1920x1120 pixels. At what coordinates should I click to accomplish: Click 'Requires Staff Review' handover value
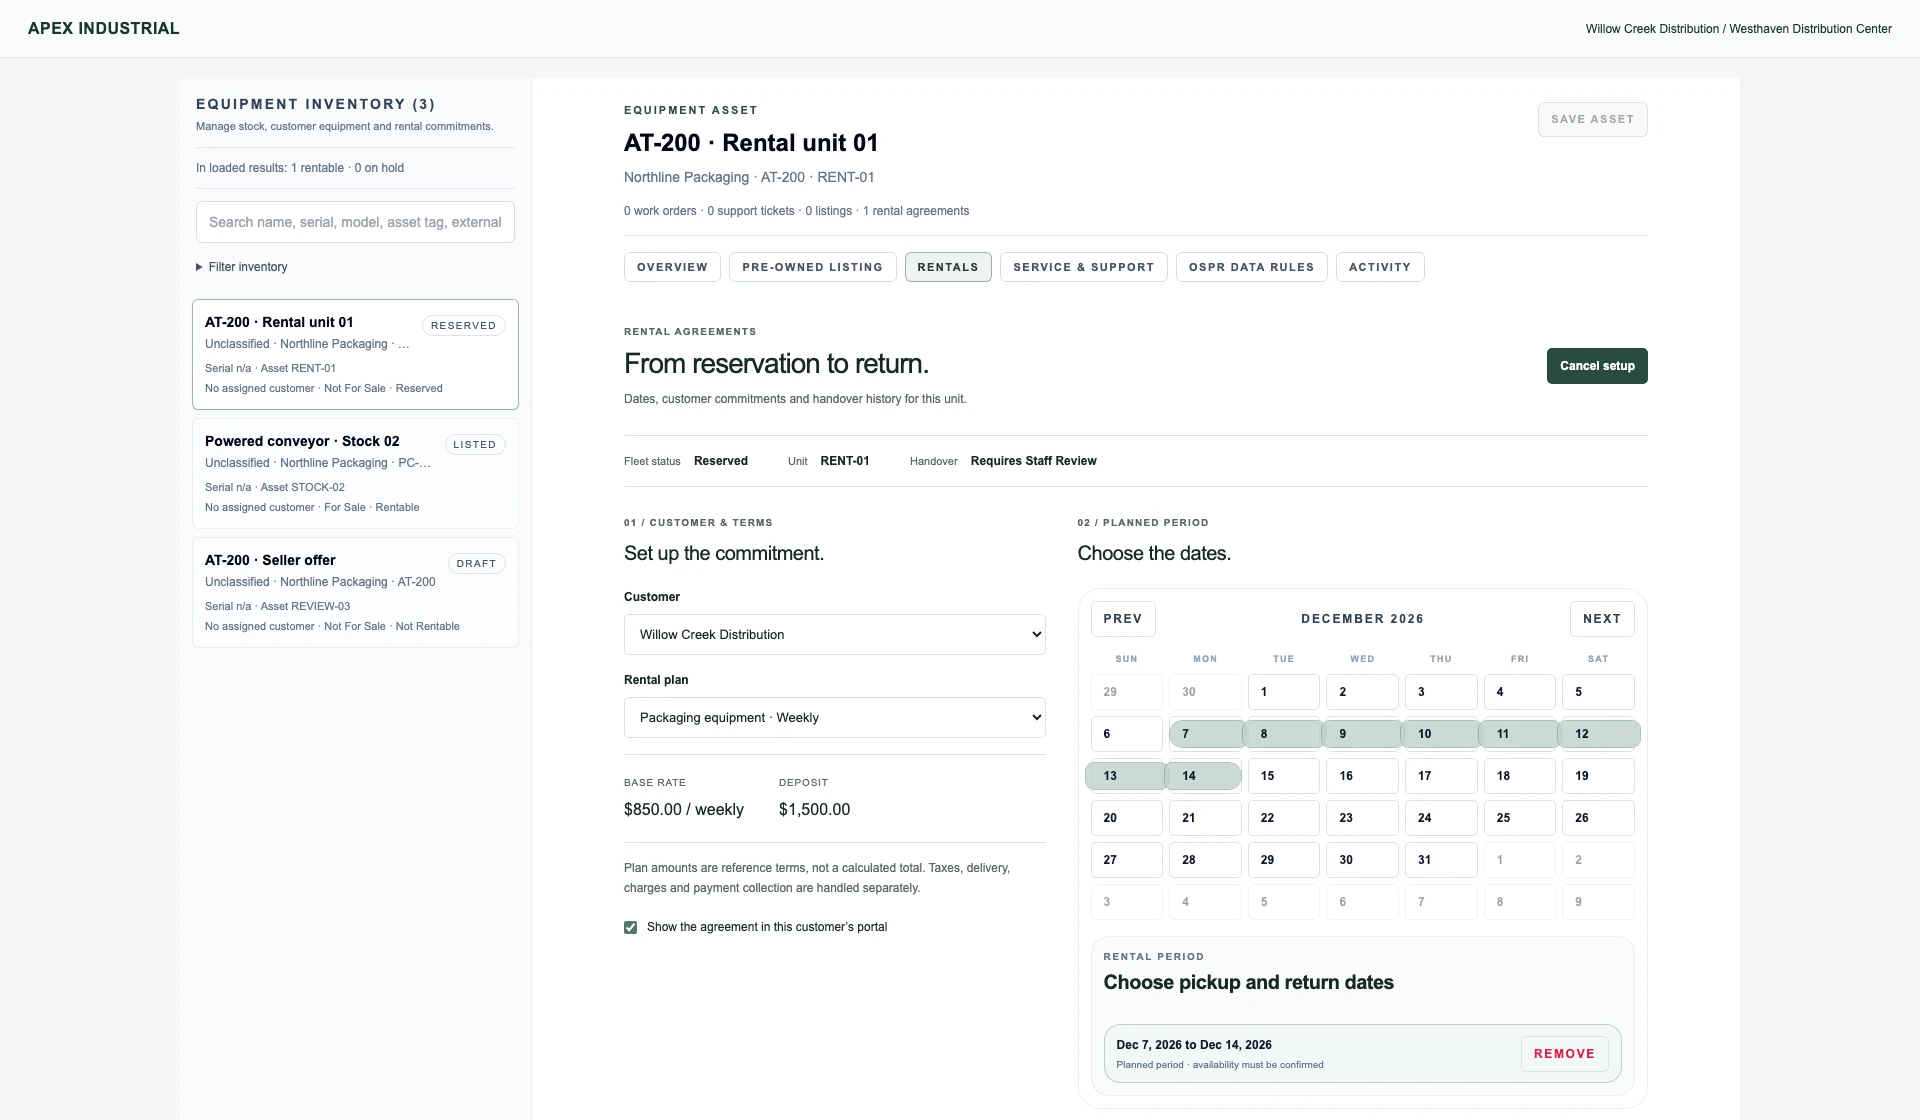[1033, 461]
